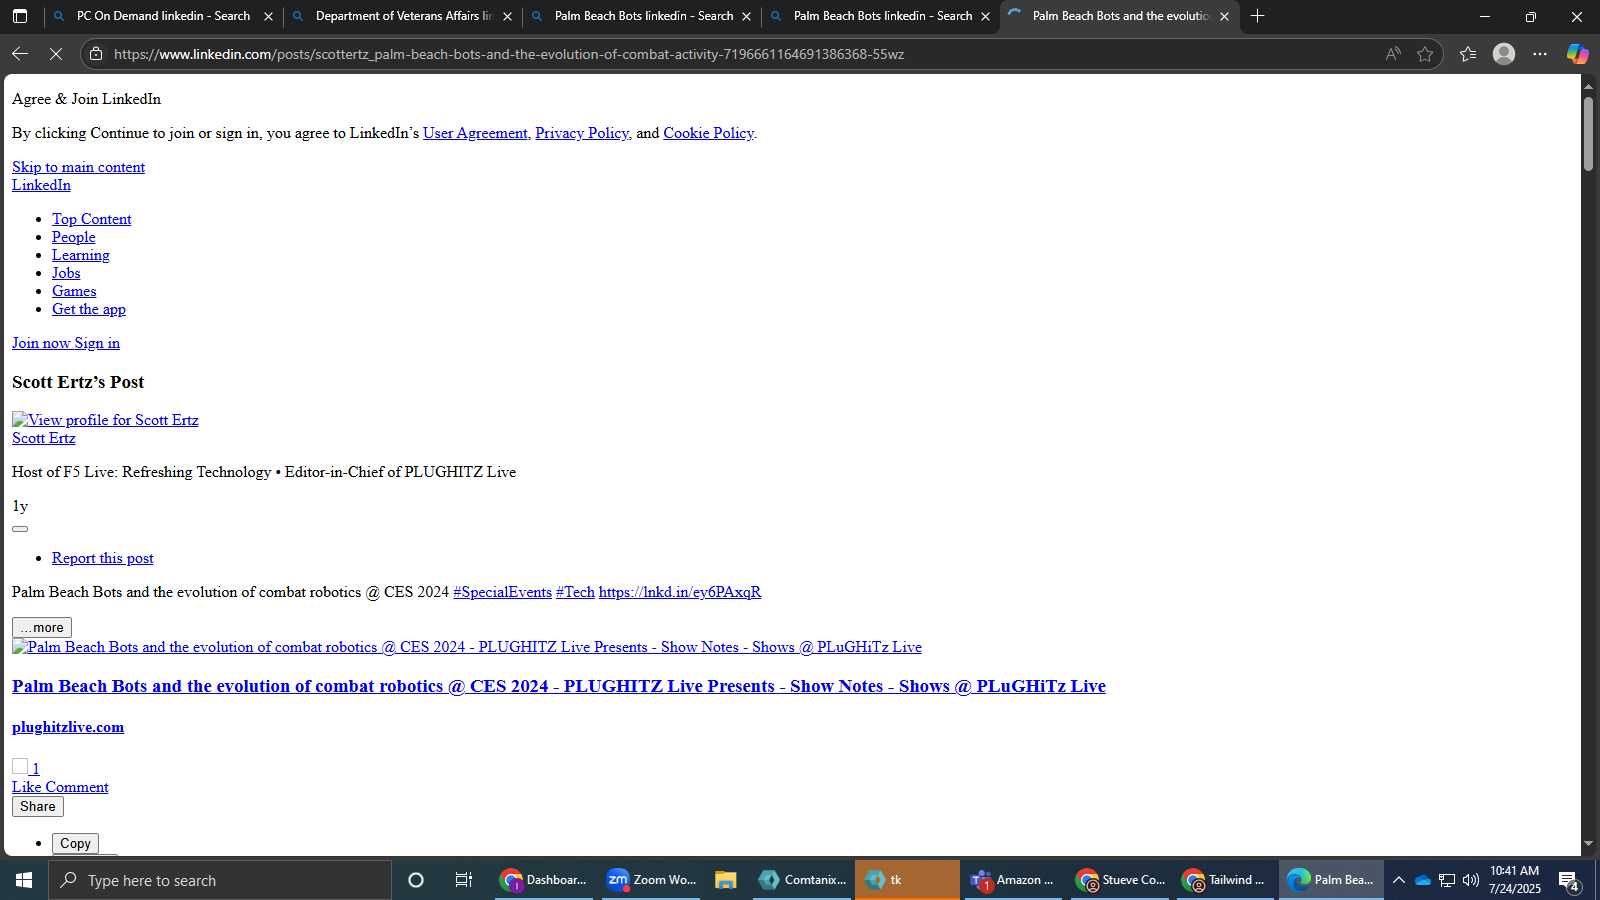Viewport: 1600px width, 900px height.
Task: Open the lnkd.in short link
Action: (x=680, y=592)
